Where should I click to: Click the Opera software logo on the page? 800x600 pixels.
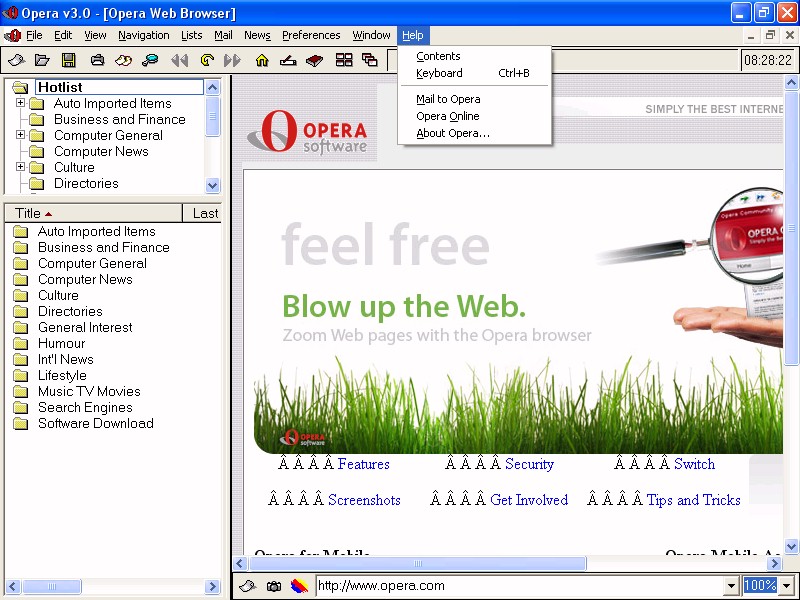[x=308, y=132]
